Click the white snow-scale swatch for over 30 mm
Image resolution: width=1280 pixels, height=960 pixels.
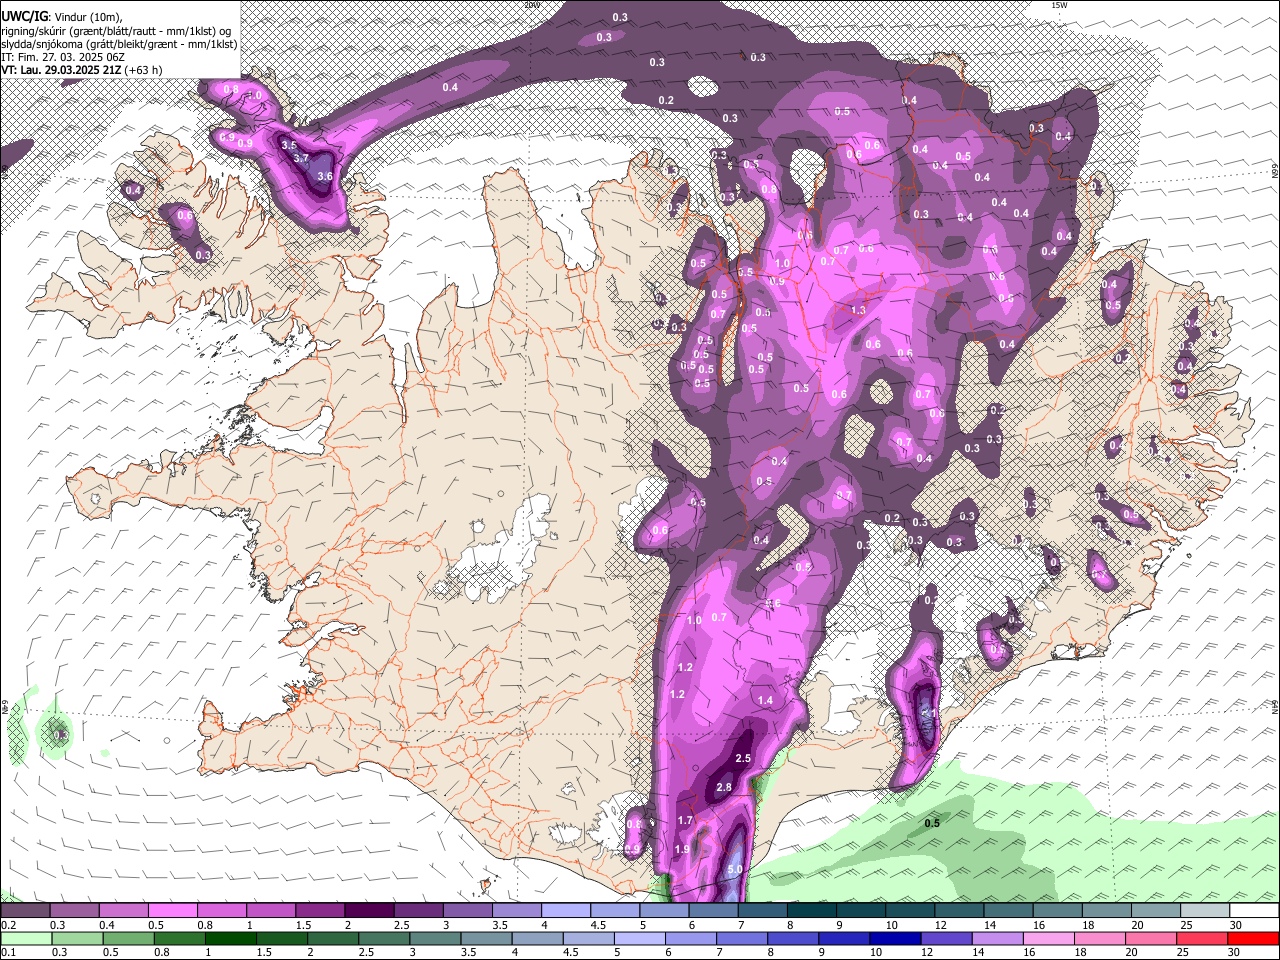click(x=1255, y=911)
